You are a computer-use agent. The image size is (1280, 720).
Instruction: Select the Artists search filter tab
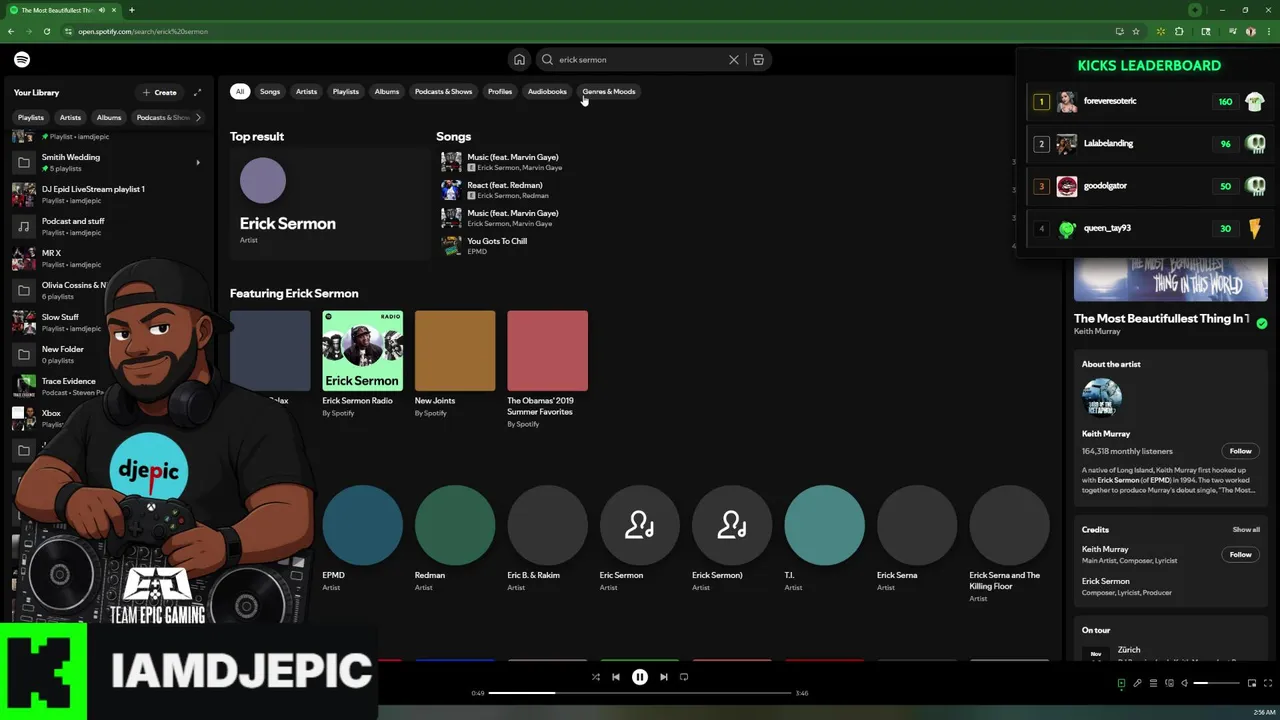pyautogui.click(x=306, y=91)
